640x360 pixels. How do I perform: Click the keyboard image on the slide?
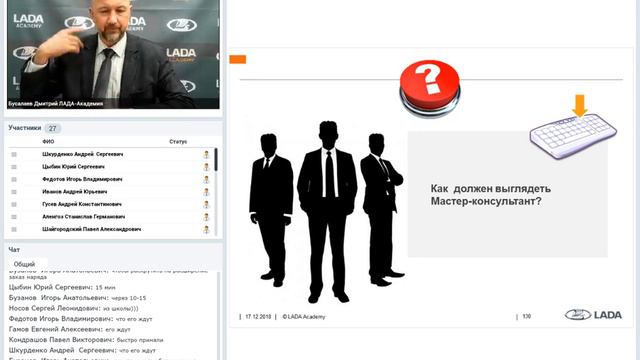tap(573, 136)
